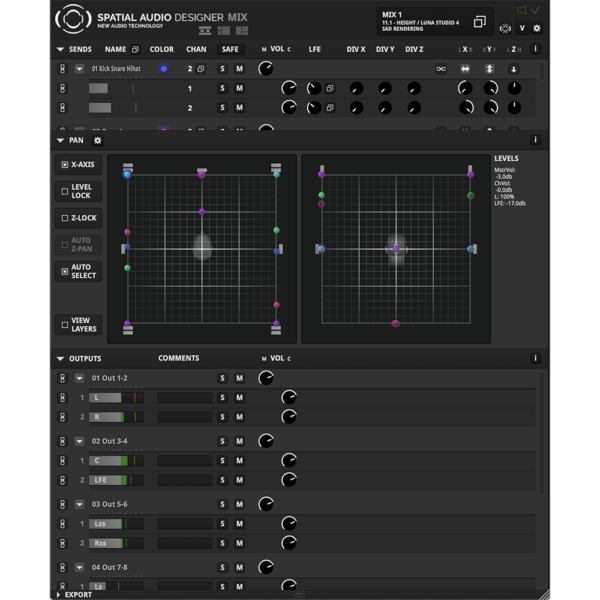Mute the 01 Kick Snare Hihat send
Screen dimensions: 600x600
pyautogui.click(x=240, y=69)
